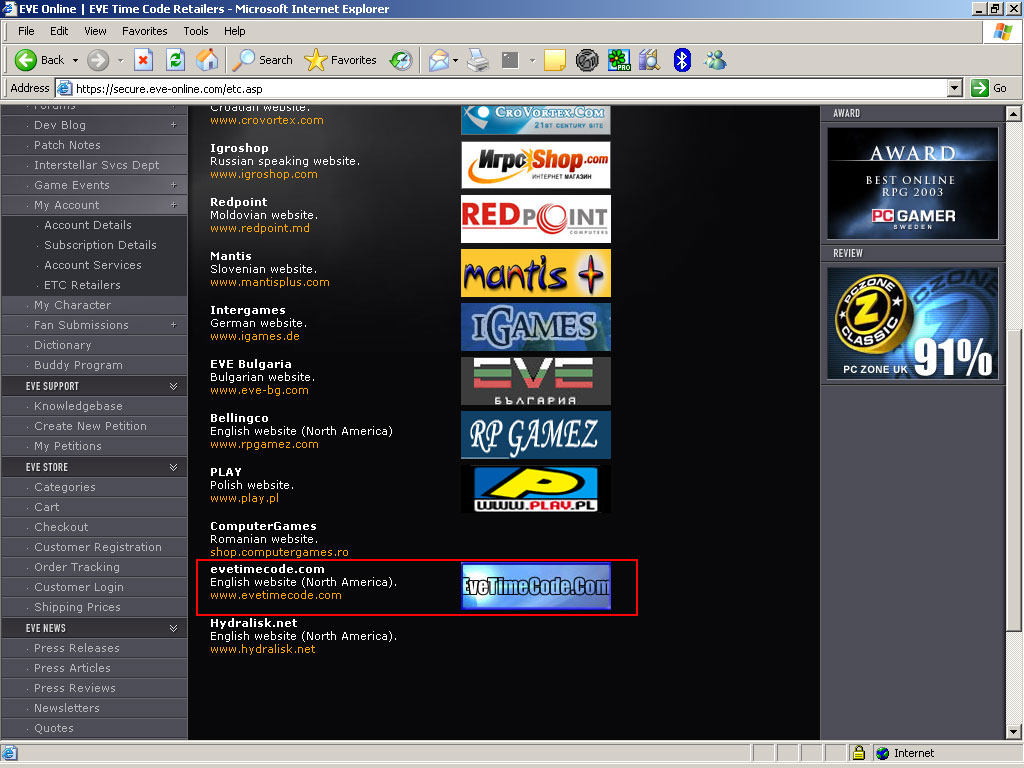Collapse the EVE NEWS section

tap(173, 628)
